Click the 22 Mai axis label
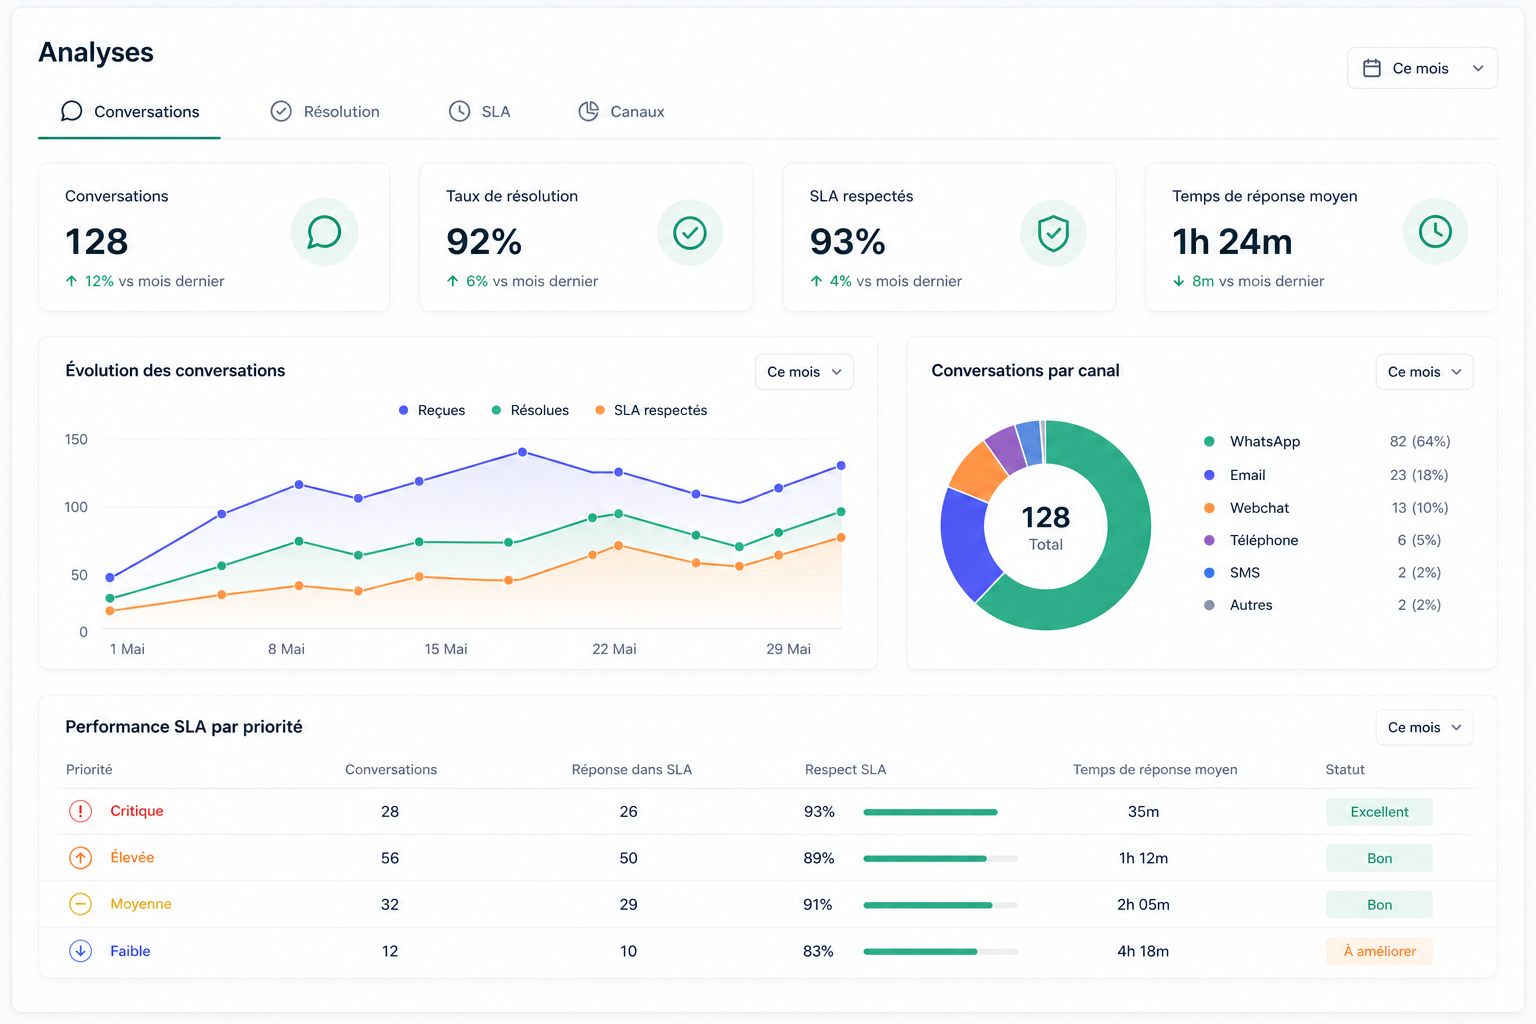Image resolution: width=1536 pixels, height=1024 pixels. (614, 649)
